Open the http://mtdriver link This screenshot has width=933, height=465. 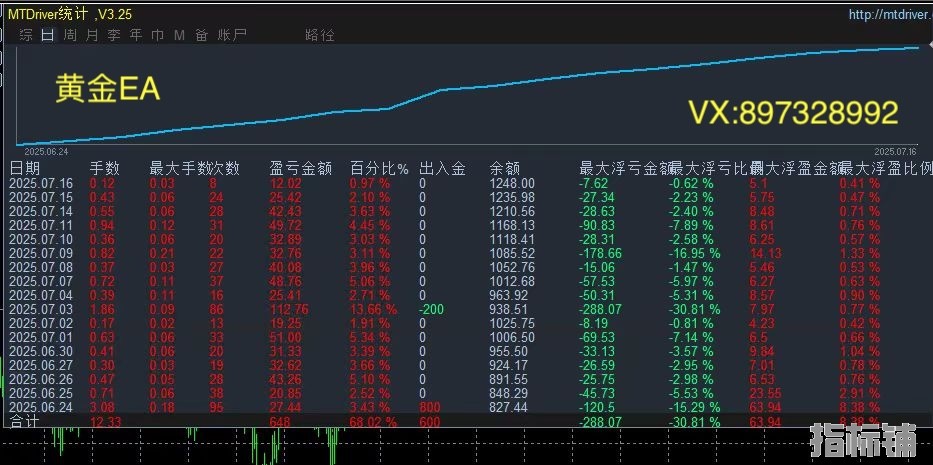[891, 14]
